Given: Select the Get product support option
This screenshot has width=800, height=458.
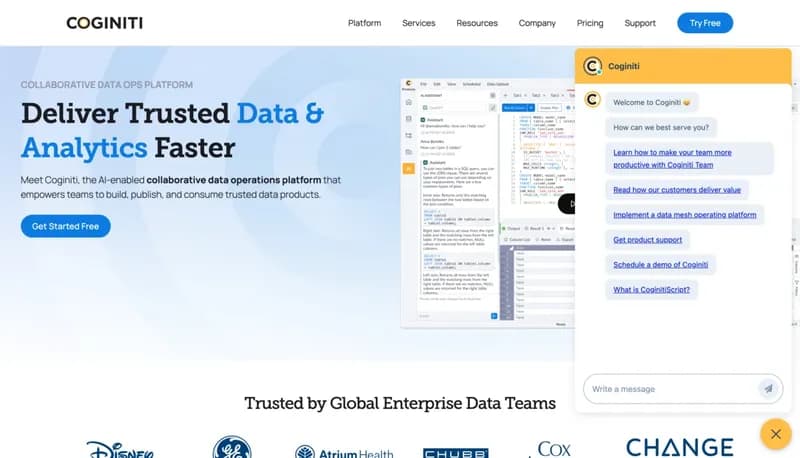Looking at the screenshot, I should pos(647,240).
